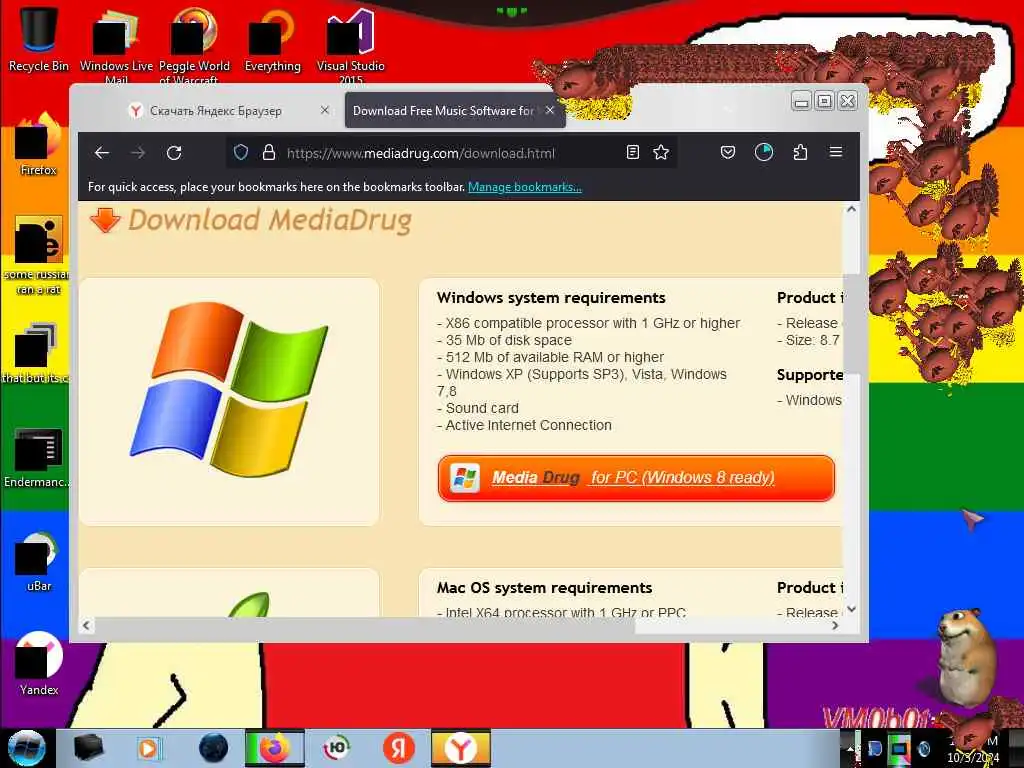Bookmark this page with the star icon
The height and width of the screenshot is (768, 1024).
(661, 153)
